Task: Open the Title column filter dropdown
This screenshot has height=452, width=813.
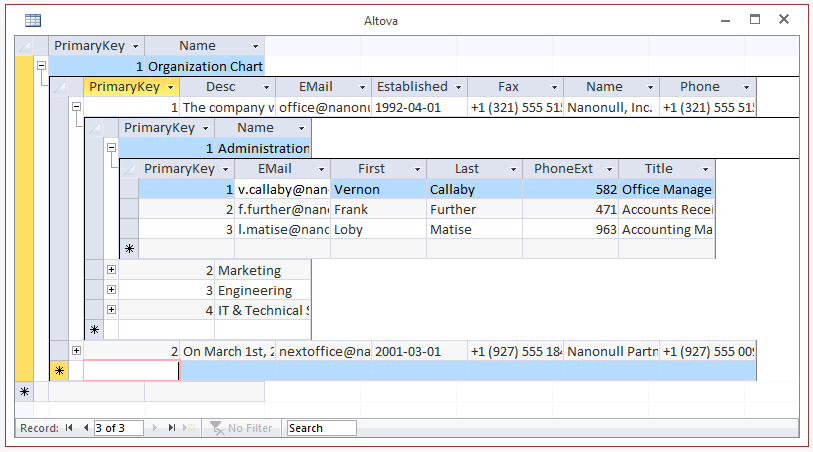Action: click(x=705, y=169)
